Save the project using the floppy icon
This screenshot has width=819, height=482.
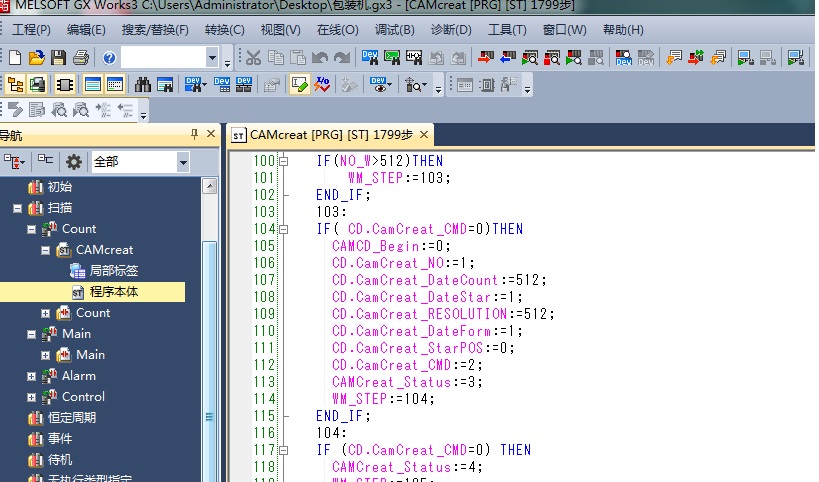click(x=58, y=58)
